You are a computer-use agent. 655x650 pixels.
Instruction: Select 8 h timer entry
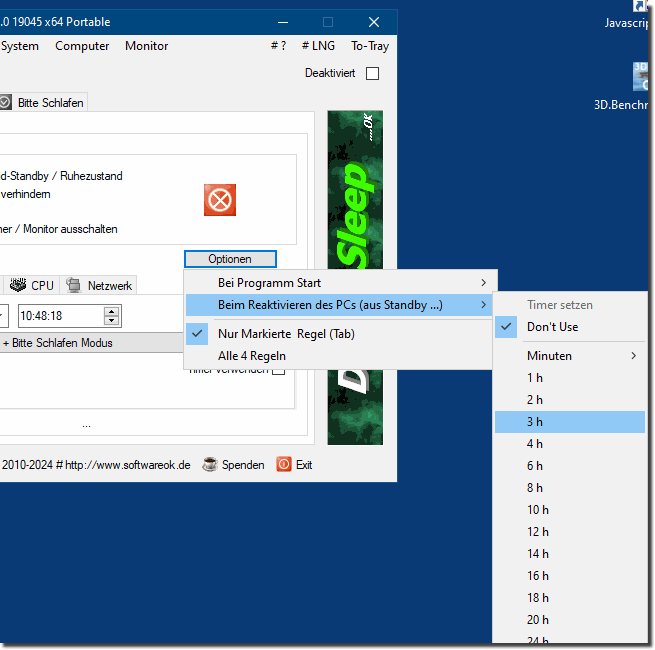570,488
